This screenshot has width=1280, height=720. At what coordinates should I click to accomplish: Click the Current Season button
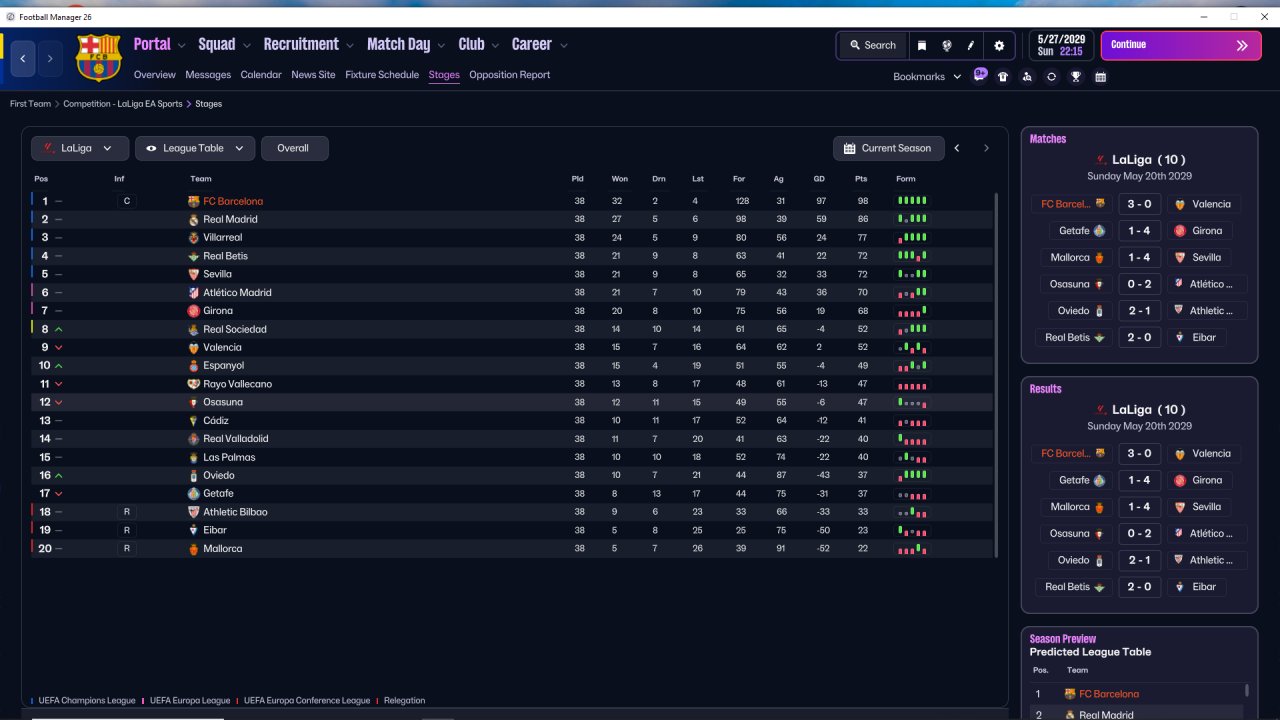click(x=887, y=148)
